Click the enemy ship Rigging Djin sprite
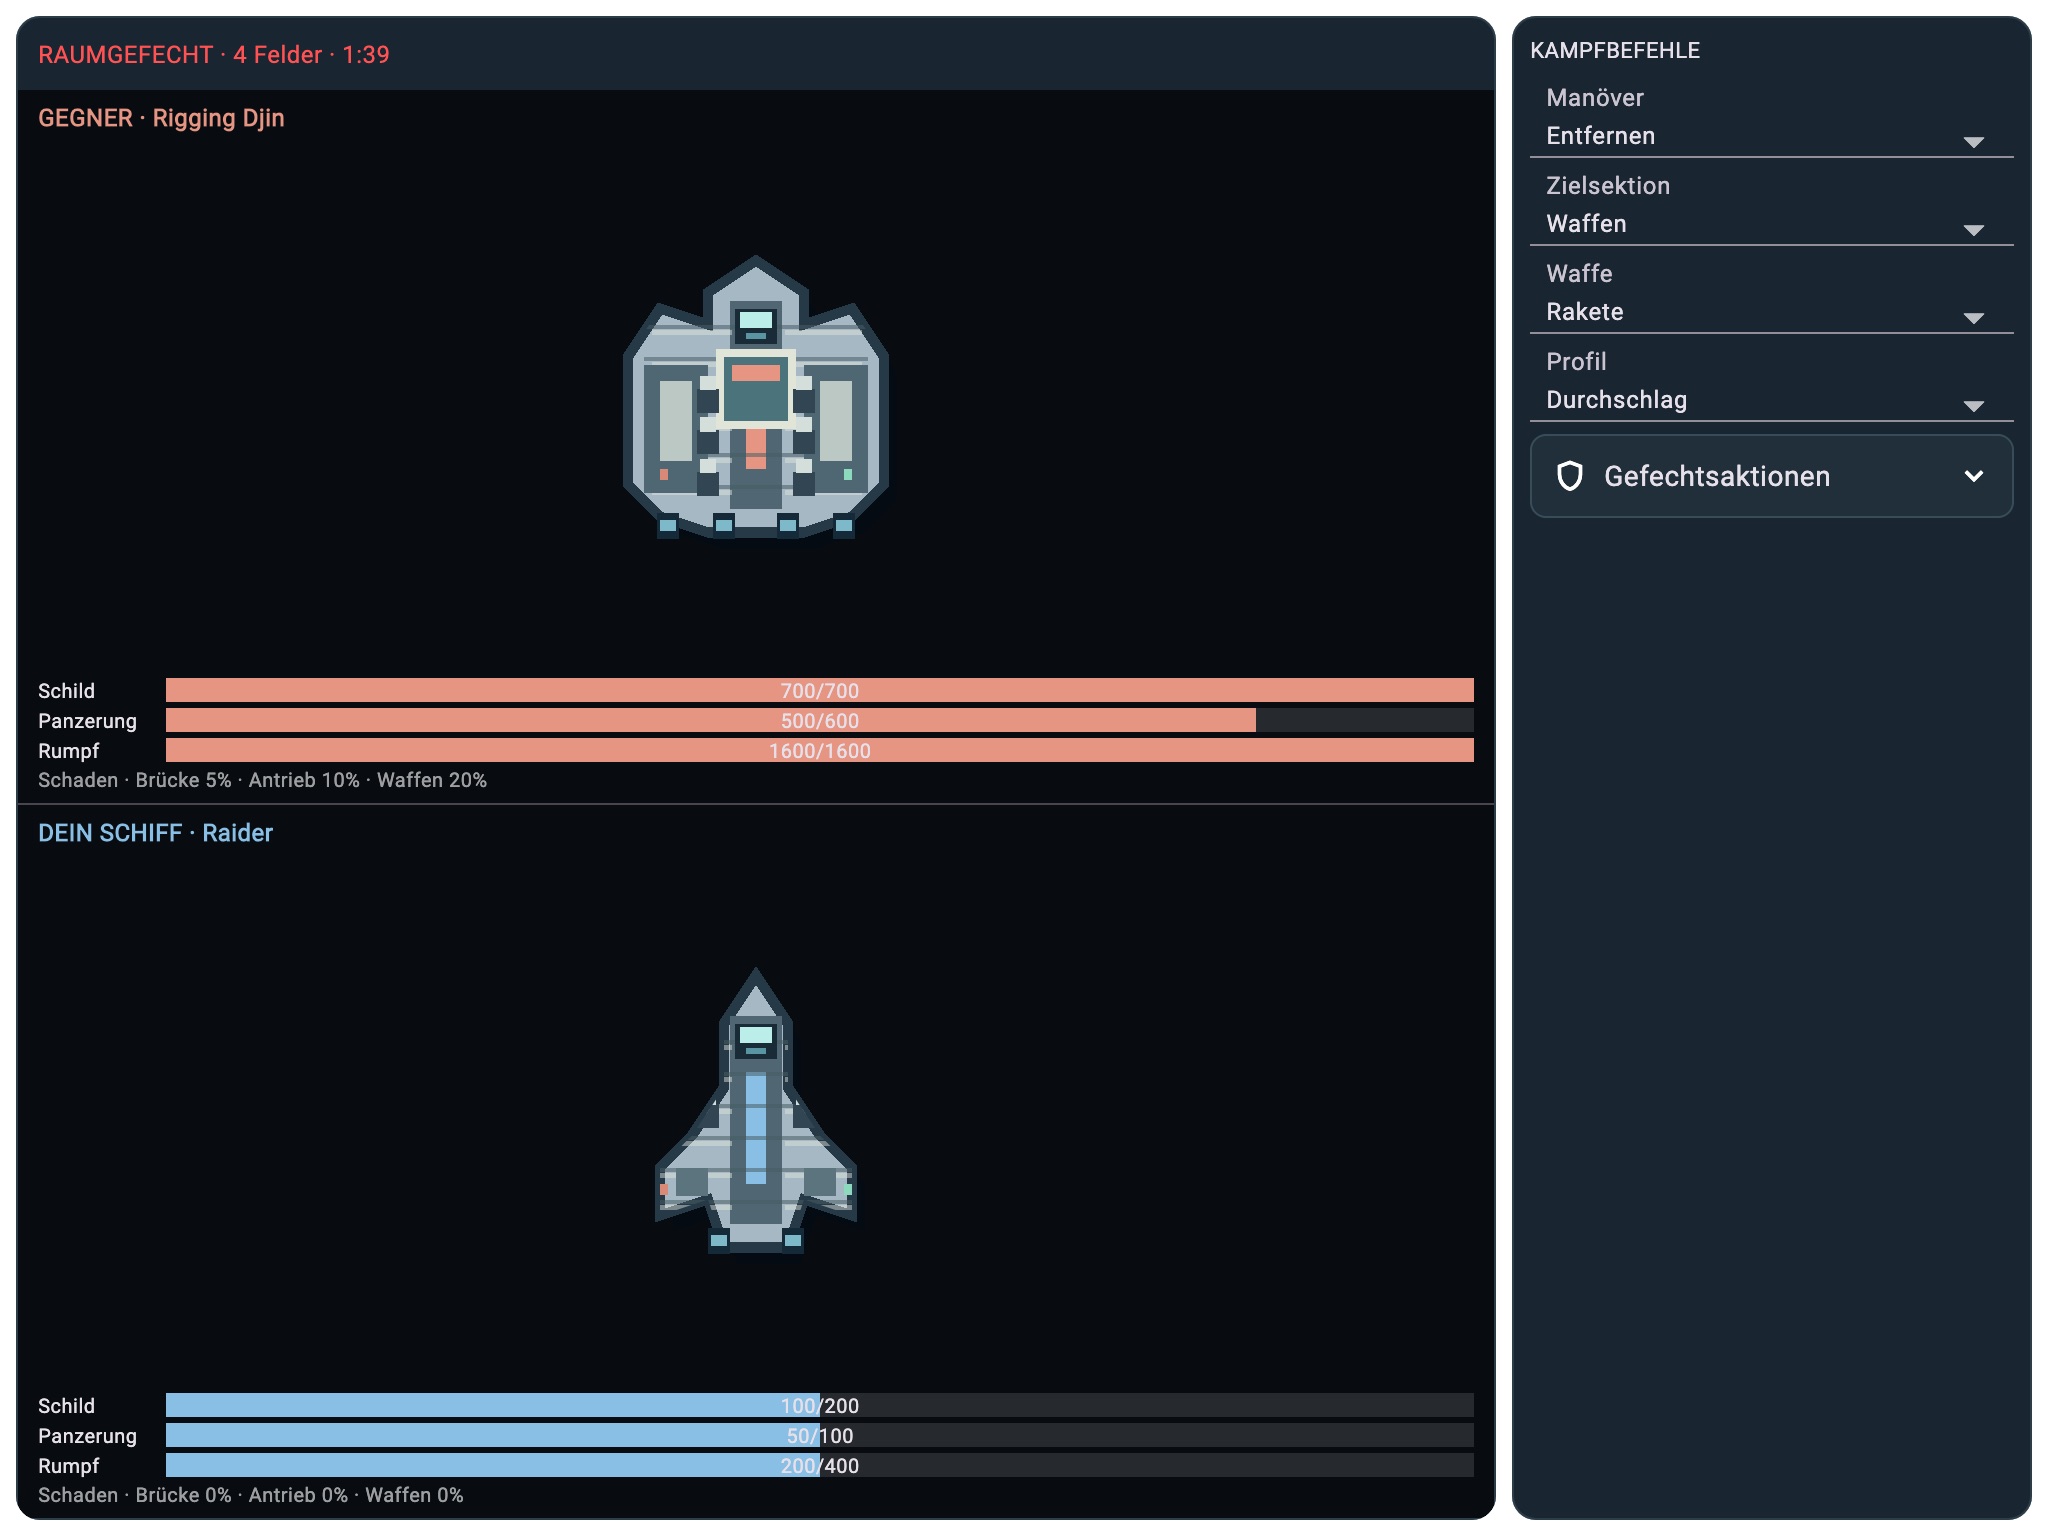The image size is (2048, 1536). [x=756, y=398]
